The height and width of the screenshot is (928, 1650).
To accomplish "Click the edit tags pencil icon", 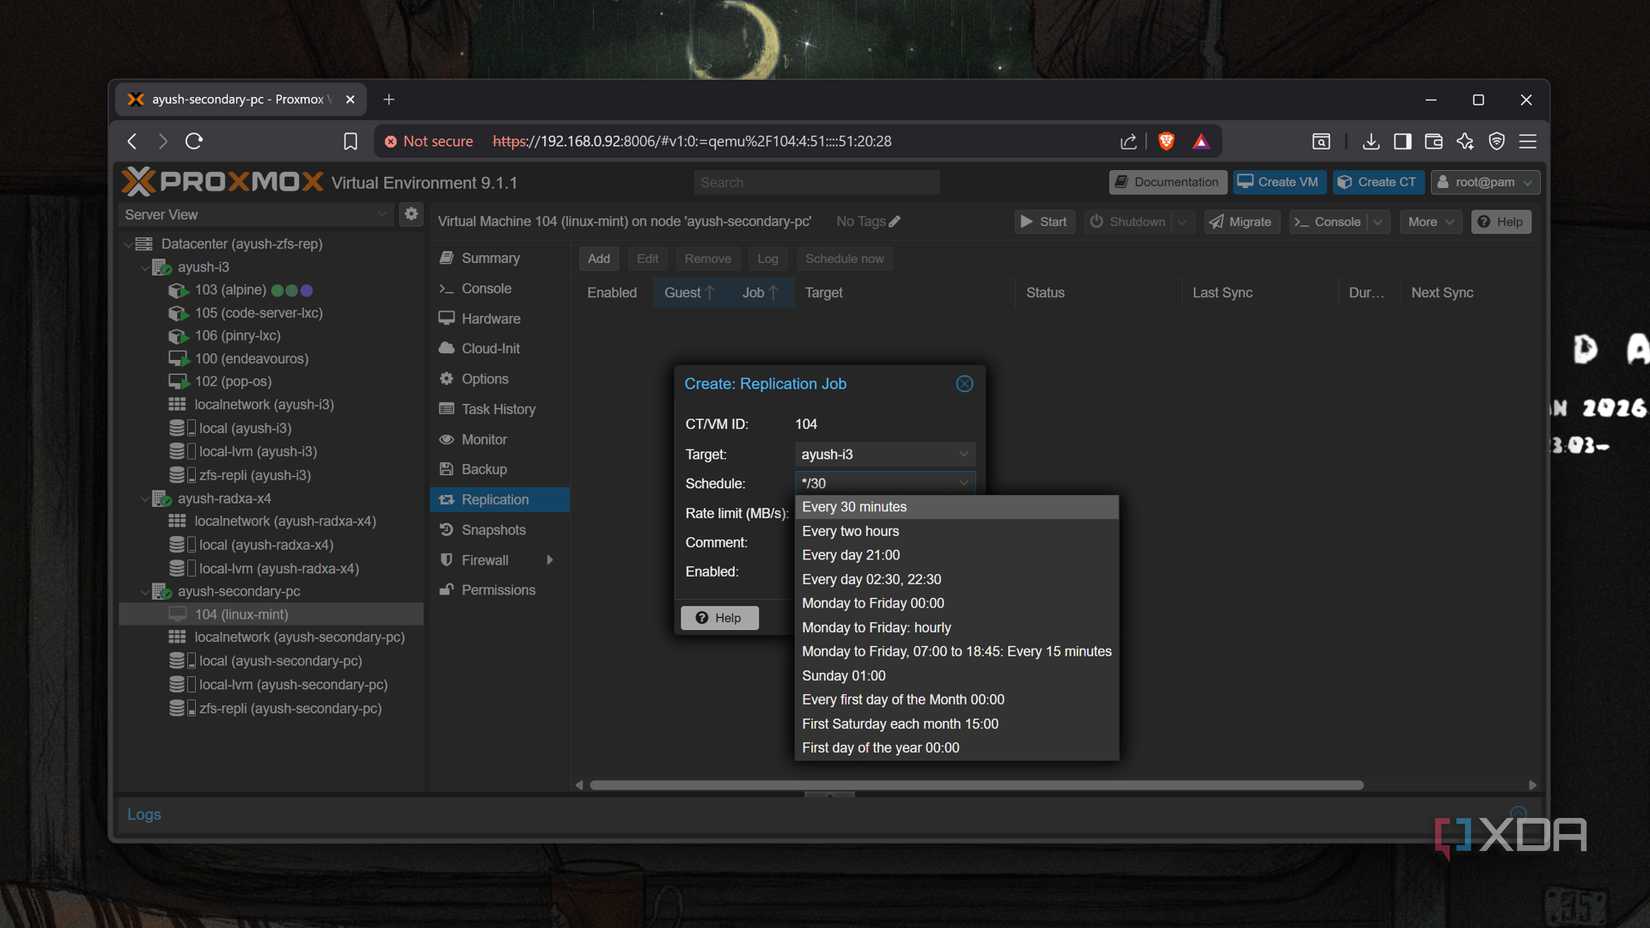I will 895,222.
